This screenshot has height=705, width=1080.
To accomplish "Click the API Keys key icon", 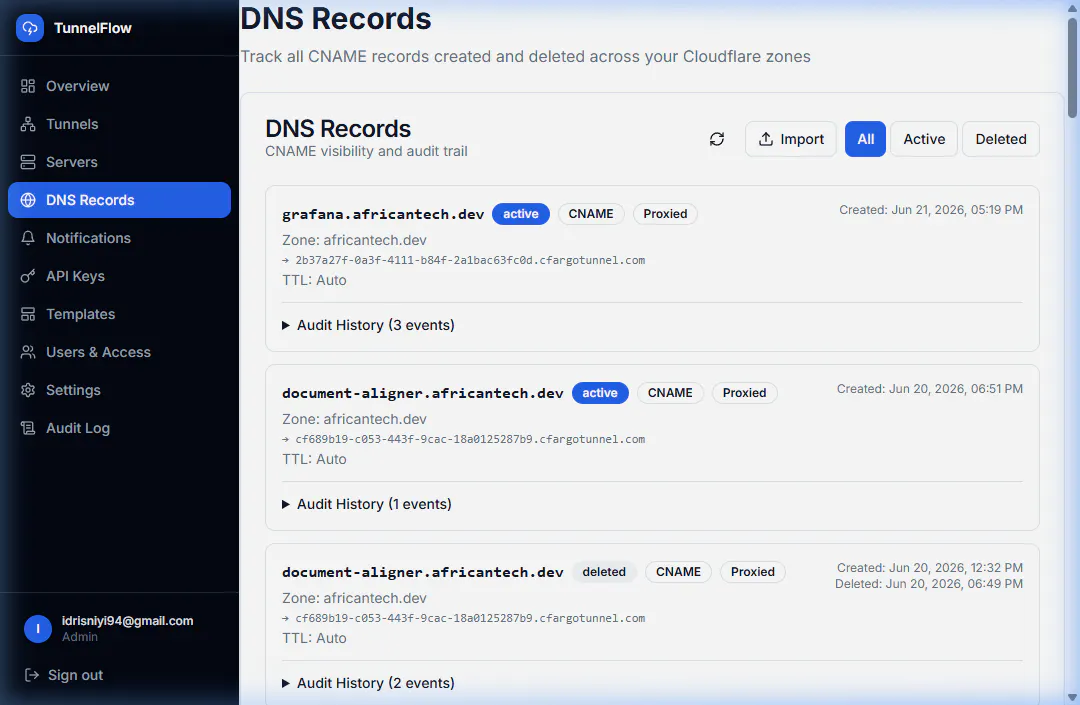I will pyautogui.click(x=28, y=276).
